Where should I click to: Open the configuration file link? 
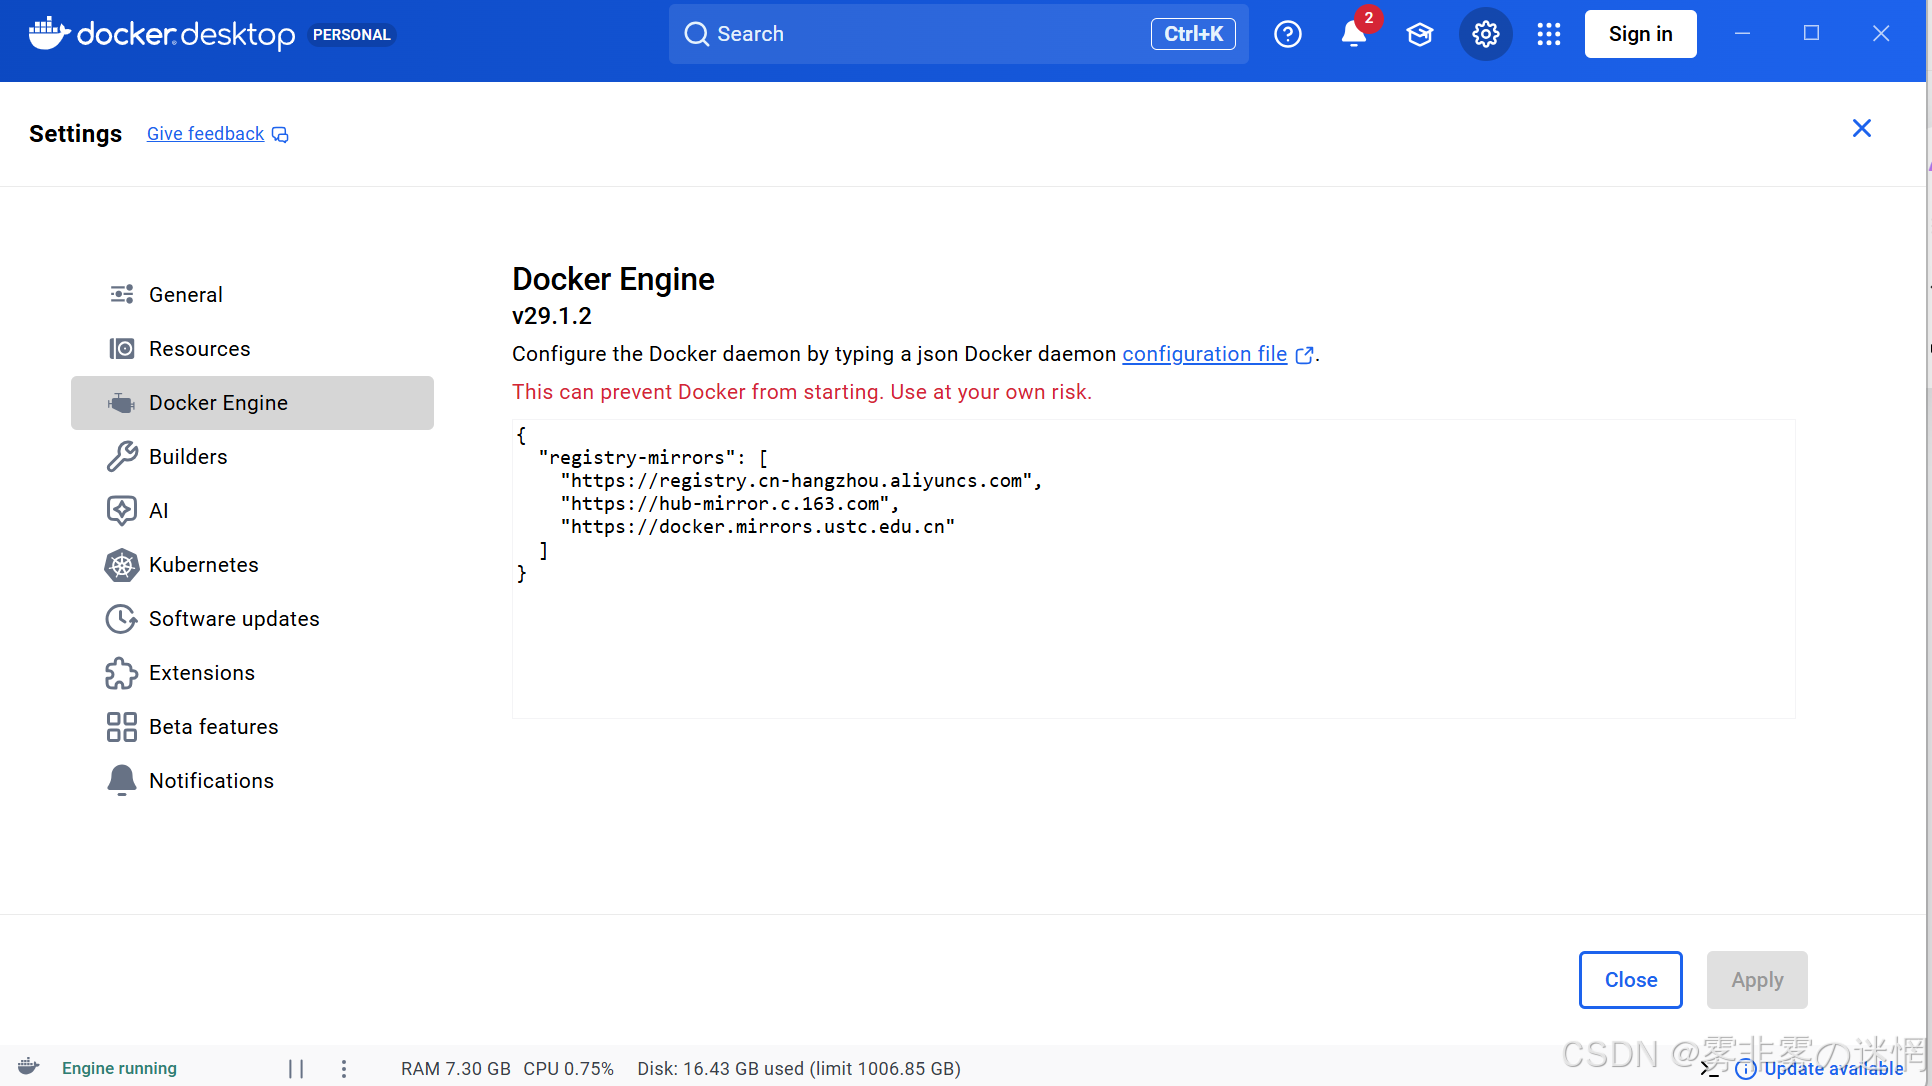tap(1204, 354)
